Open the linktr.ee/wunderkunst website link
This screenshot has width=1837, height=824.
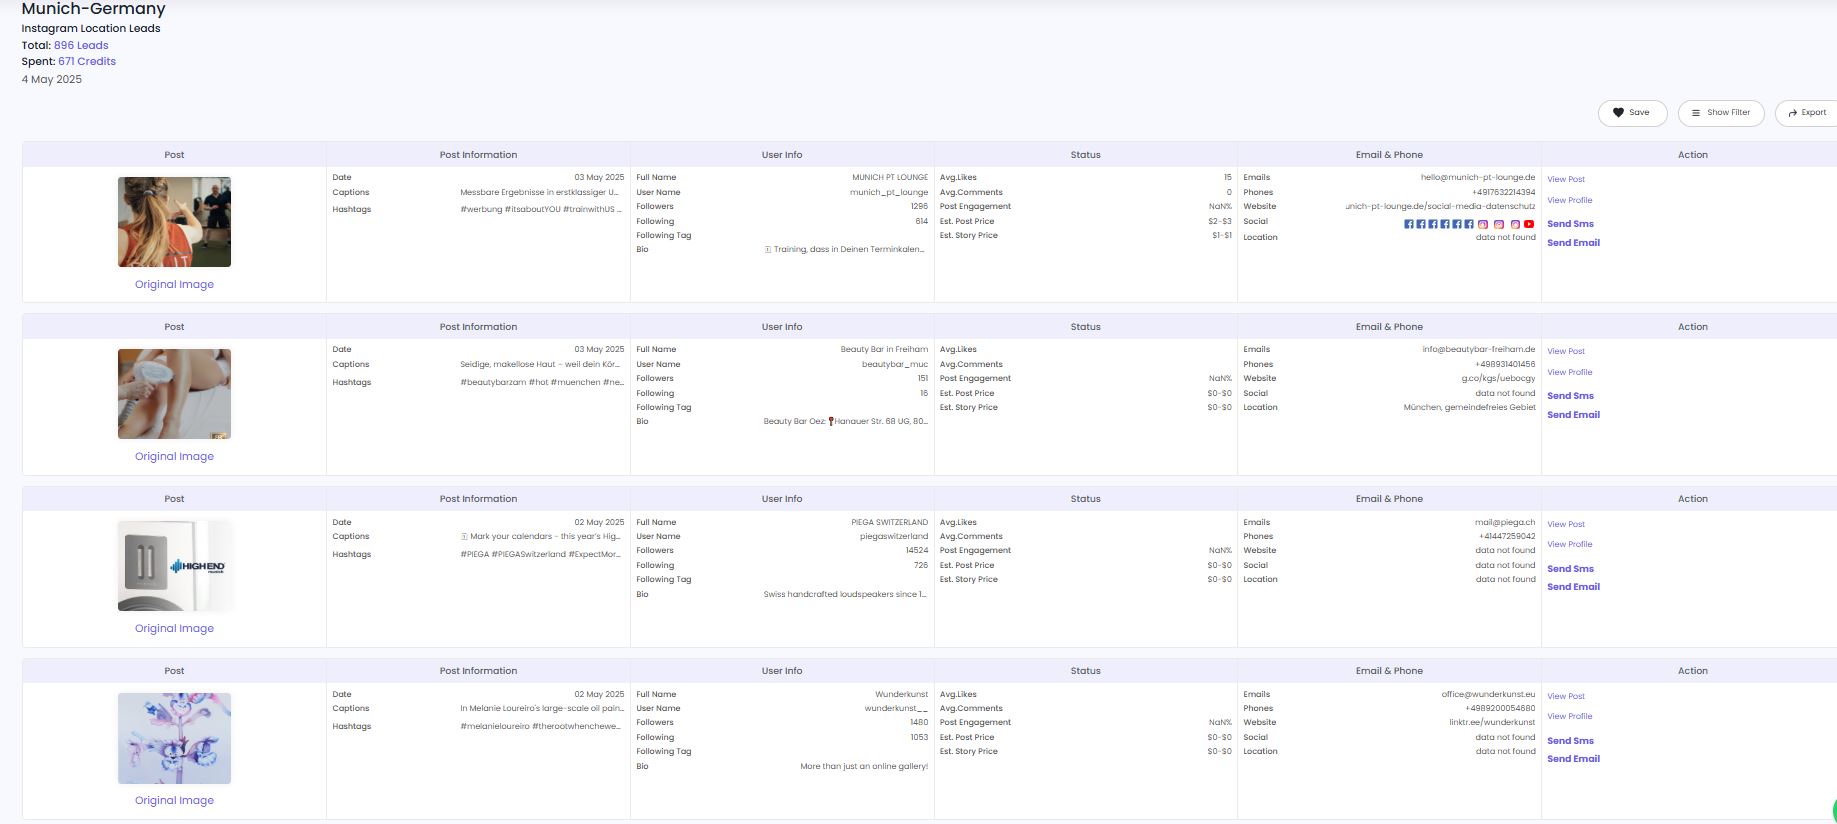(x=1492, y=723)
